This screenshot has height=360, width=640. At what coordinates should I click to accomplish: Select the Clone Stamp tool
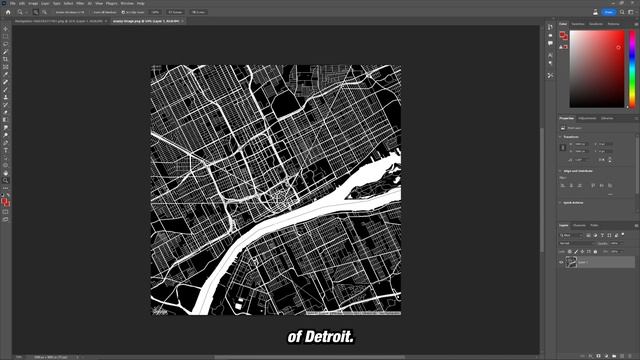5,97
